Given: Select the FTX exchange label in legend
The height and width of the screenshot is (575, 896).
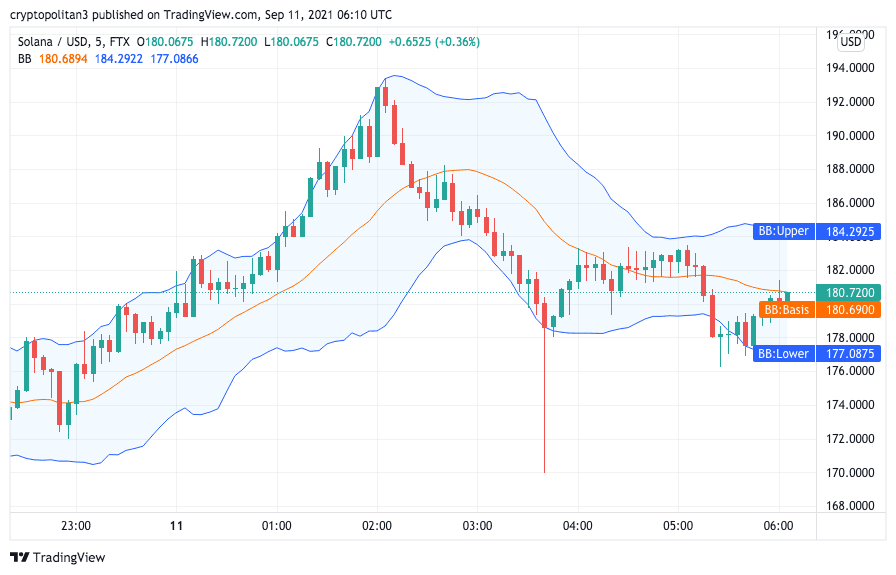Looking at the screenshot, I should [121, 42].
